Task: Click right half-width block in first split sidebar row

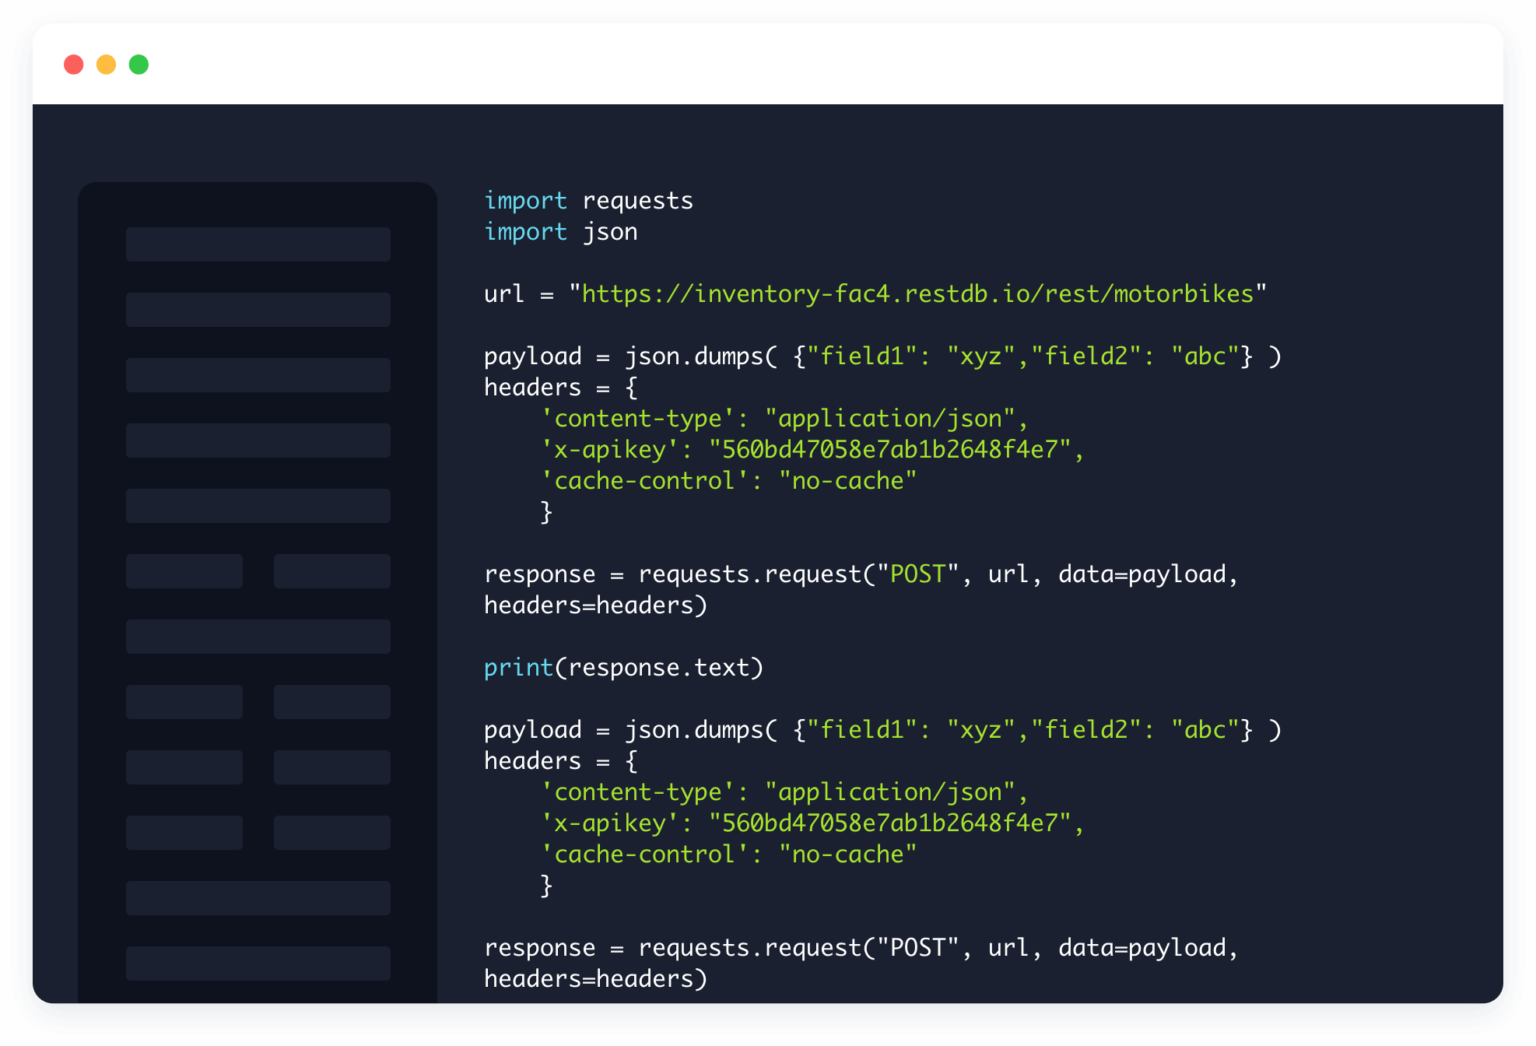Action: pos(332,571)
